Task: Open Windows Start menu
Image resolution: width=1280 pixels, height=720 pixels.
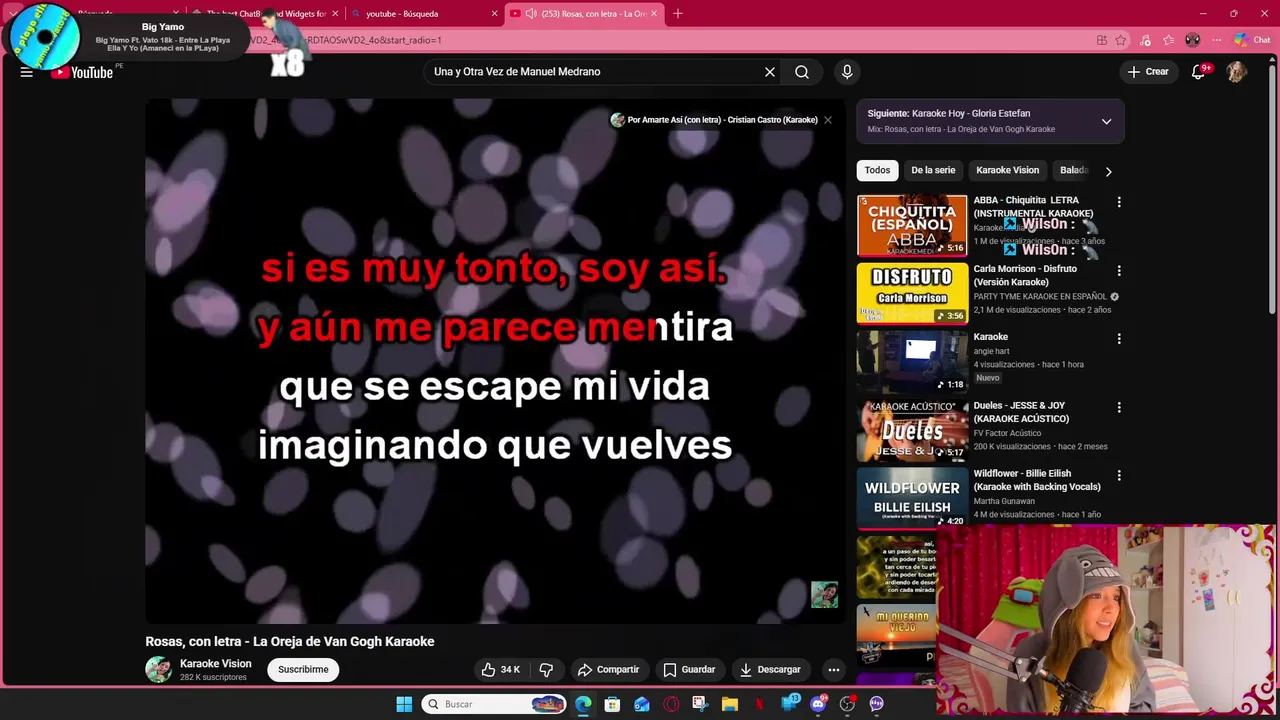Action: pyautogui.click(x=404, y=704)
